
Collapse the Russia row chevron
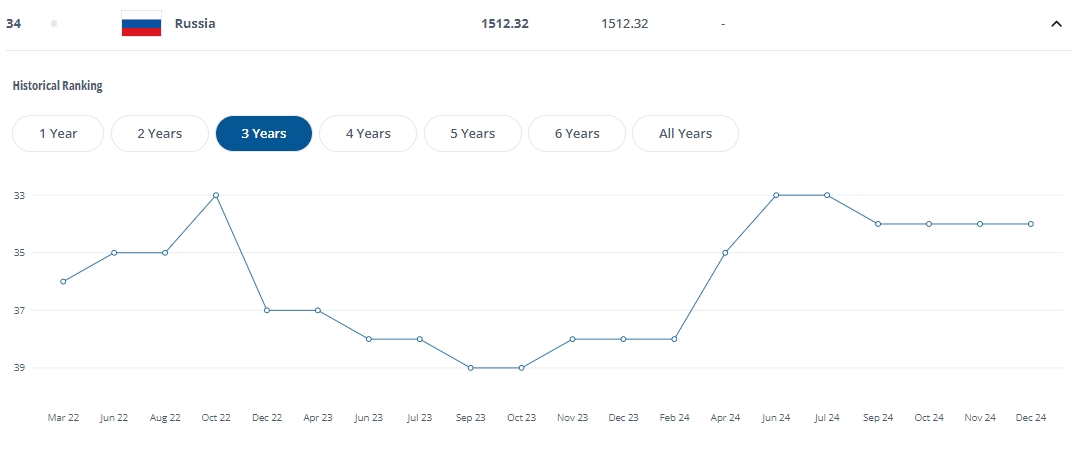tap(1056, 24)
